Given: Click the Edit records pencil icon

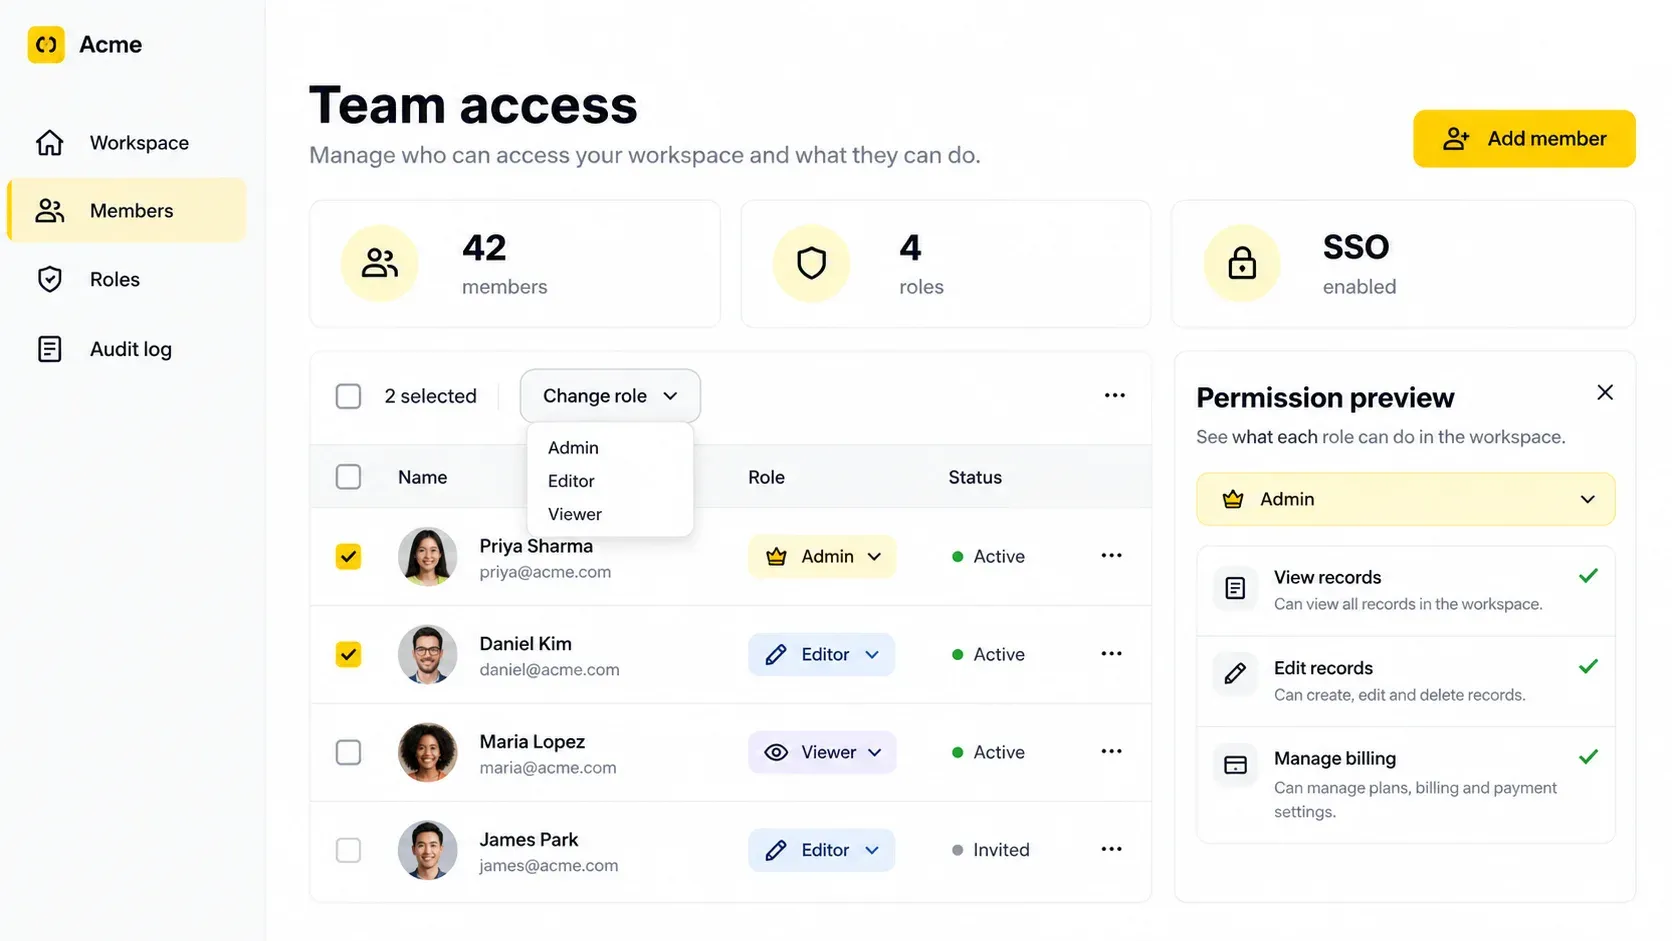Looking at the screenshot, I should click(x=1235, y=674).
